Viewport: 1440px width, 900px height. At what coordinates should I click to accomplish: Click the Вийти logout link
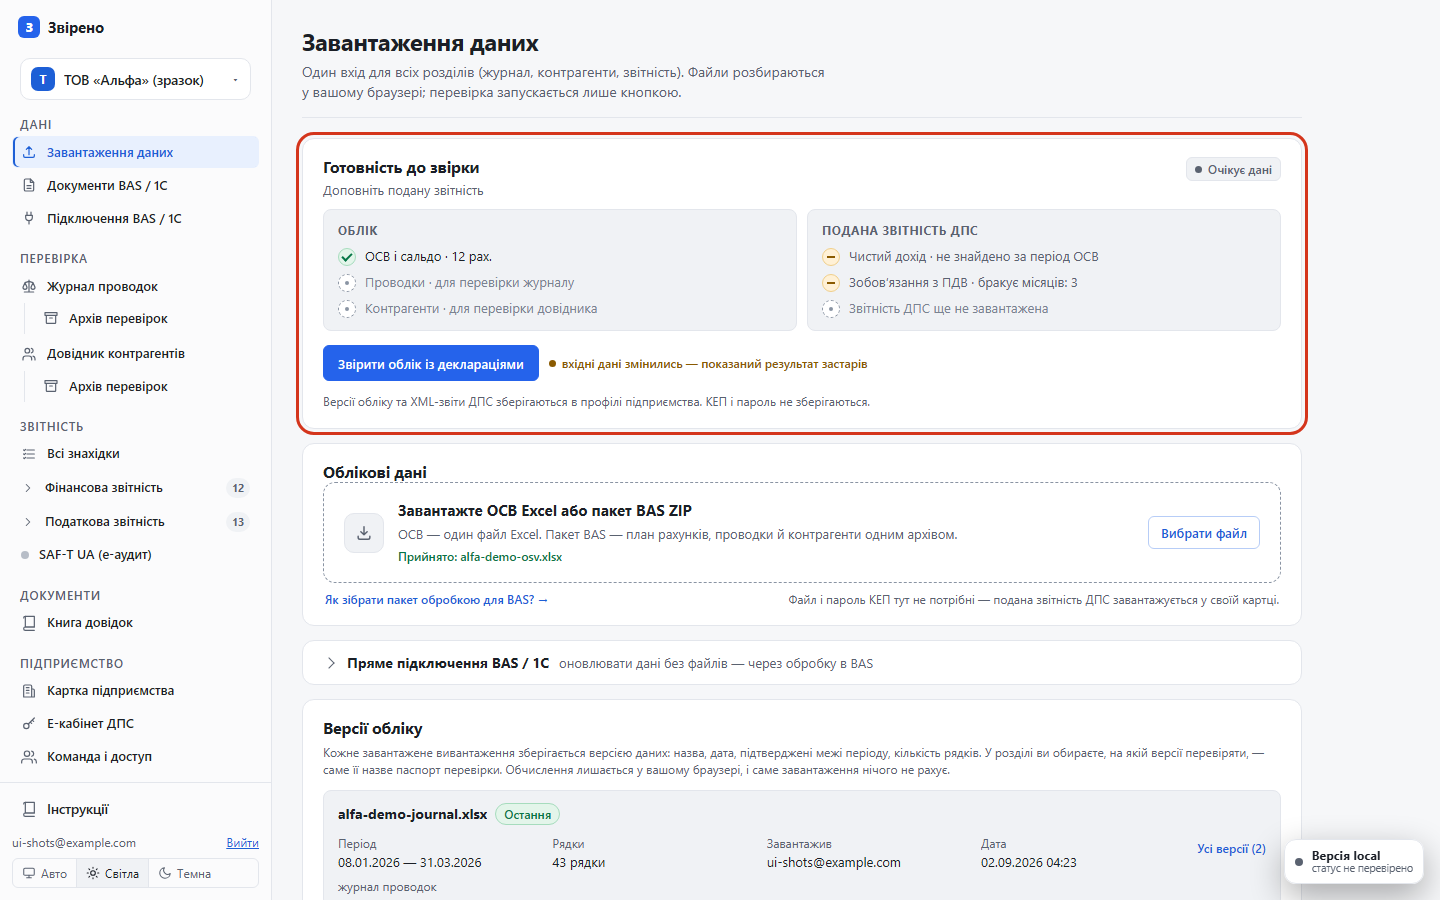click(x=242, y=843)
